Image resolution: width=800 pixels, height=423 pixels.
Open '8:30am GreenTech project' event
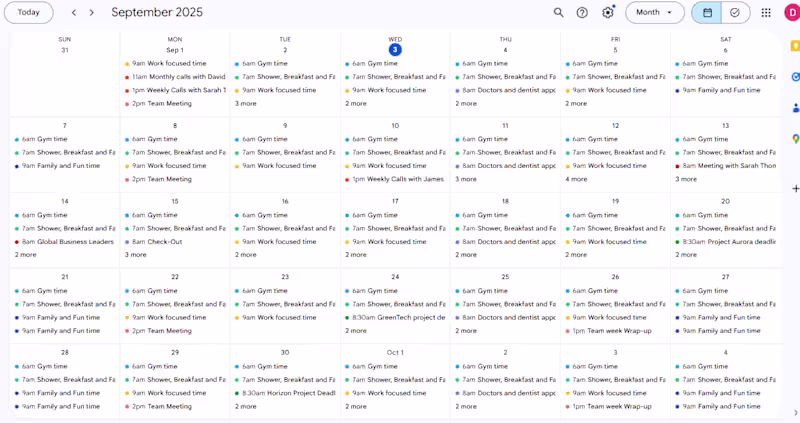[x=395, y=317]
